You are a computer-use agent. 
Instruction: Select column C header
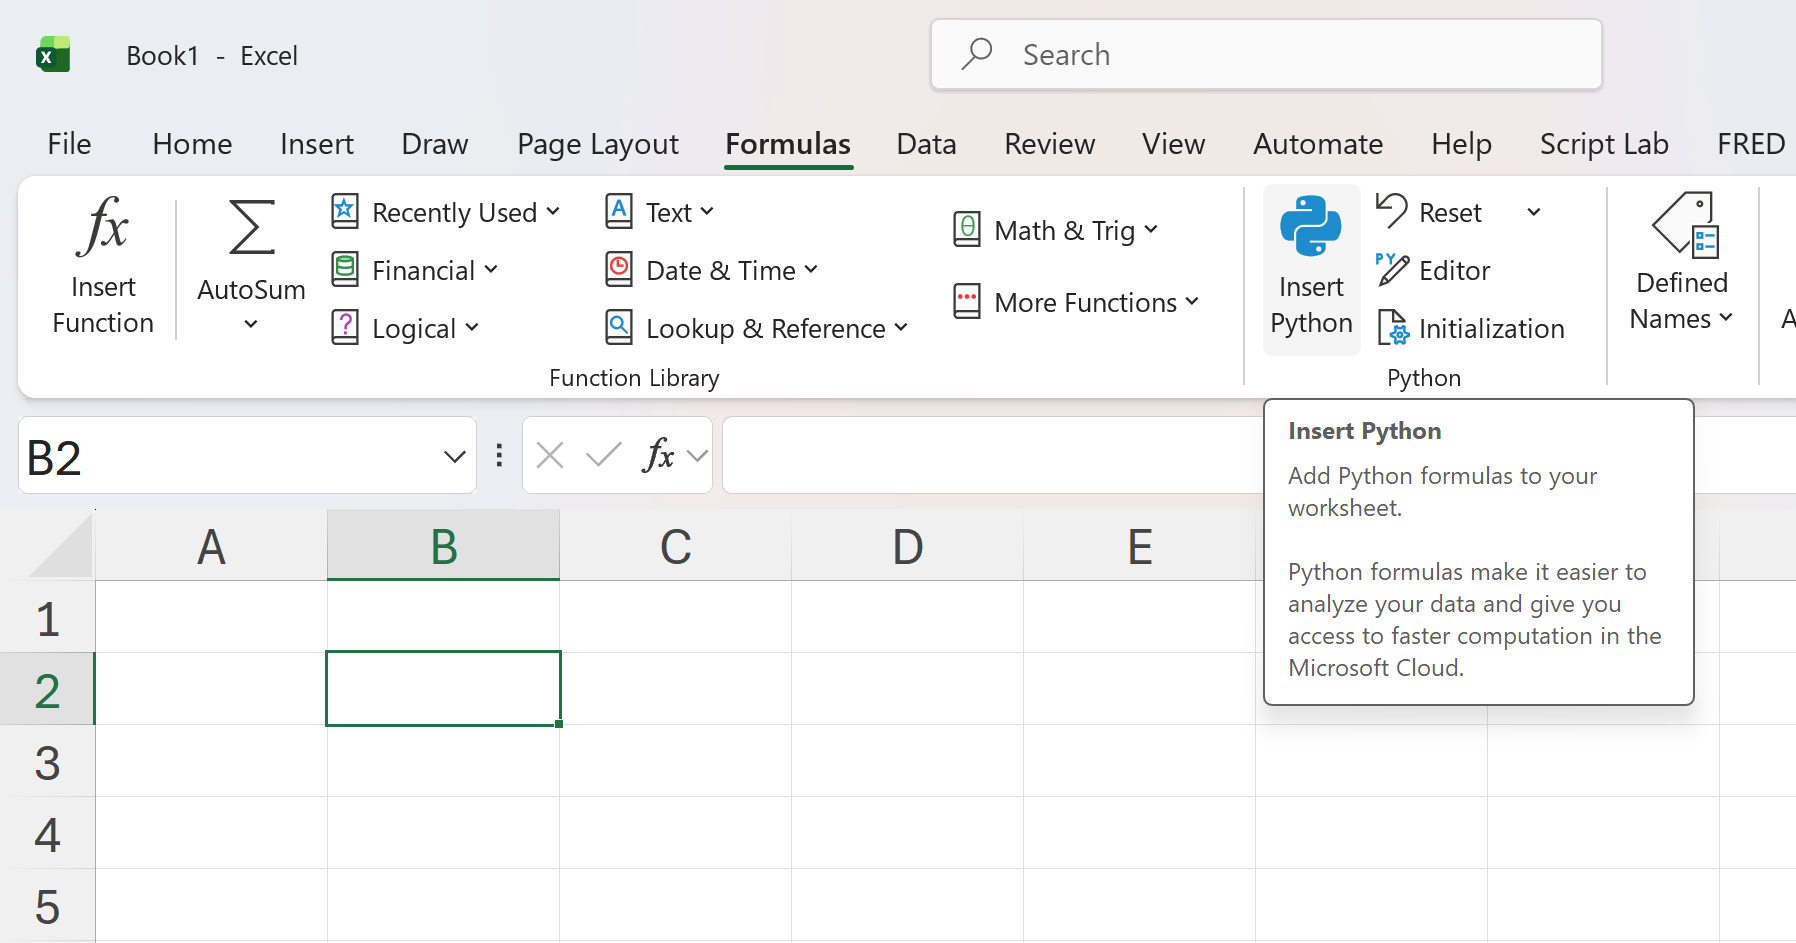pos(675,546)
